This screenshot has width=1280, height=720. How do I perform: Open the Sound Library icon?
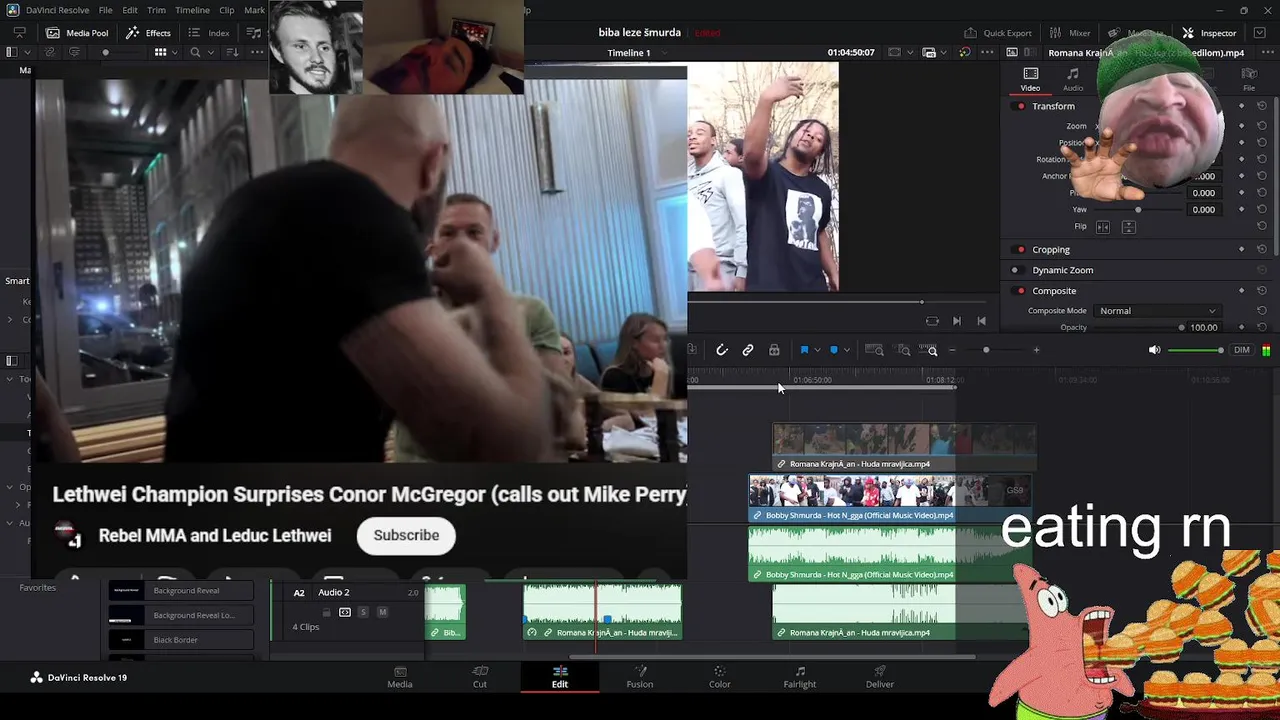254,33
